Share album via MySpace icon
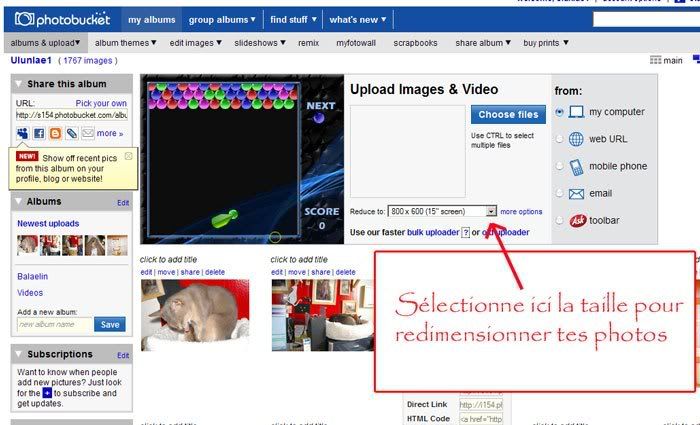 pyautogui.click(x=22, y=133)
